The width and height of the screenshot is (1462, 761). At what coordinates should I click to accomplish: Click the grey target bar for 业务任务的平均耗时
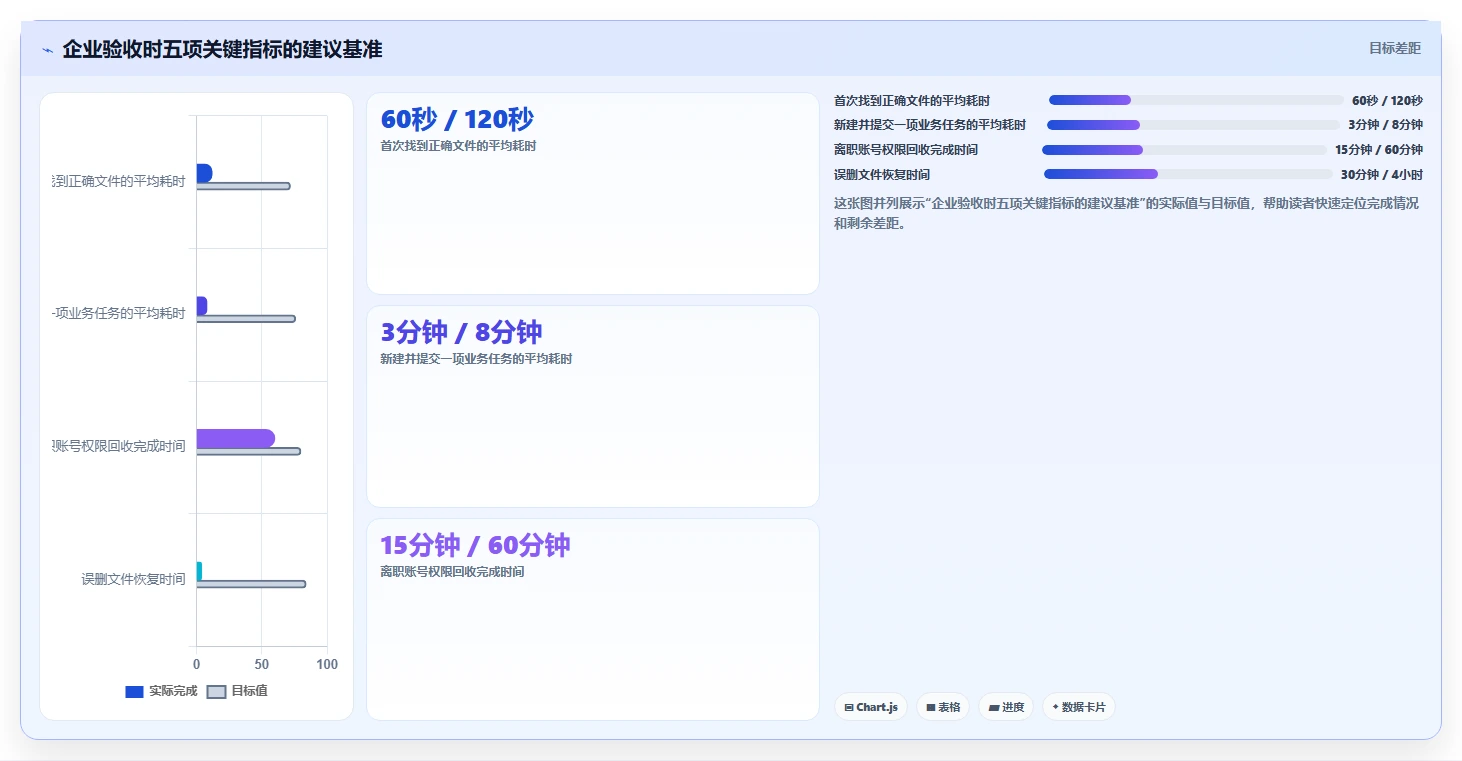pos(246,319)
